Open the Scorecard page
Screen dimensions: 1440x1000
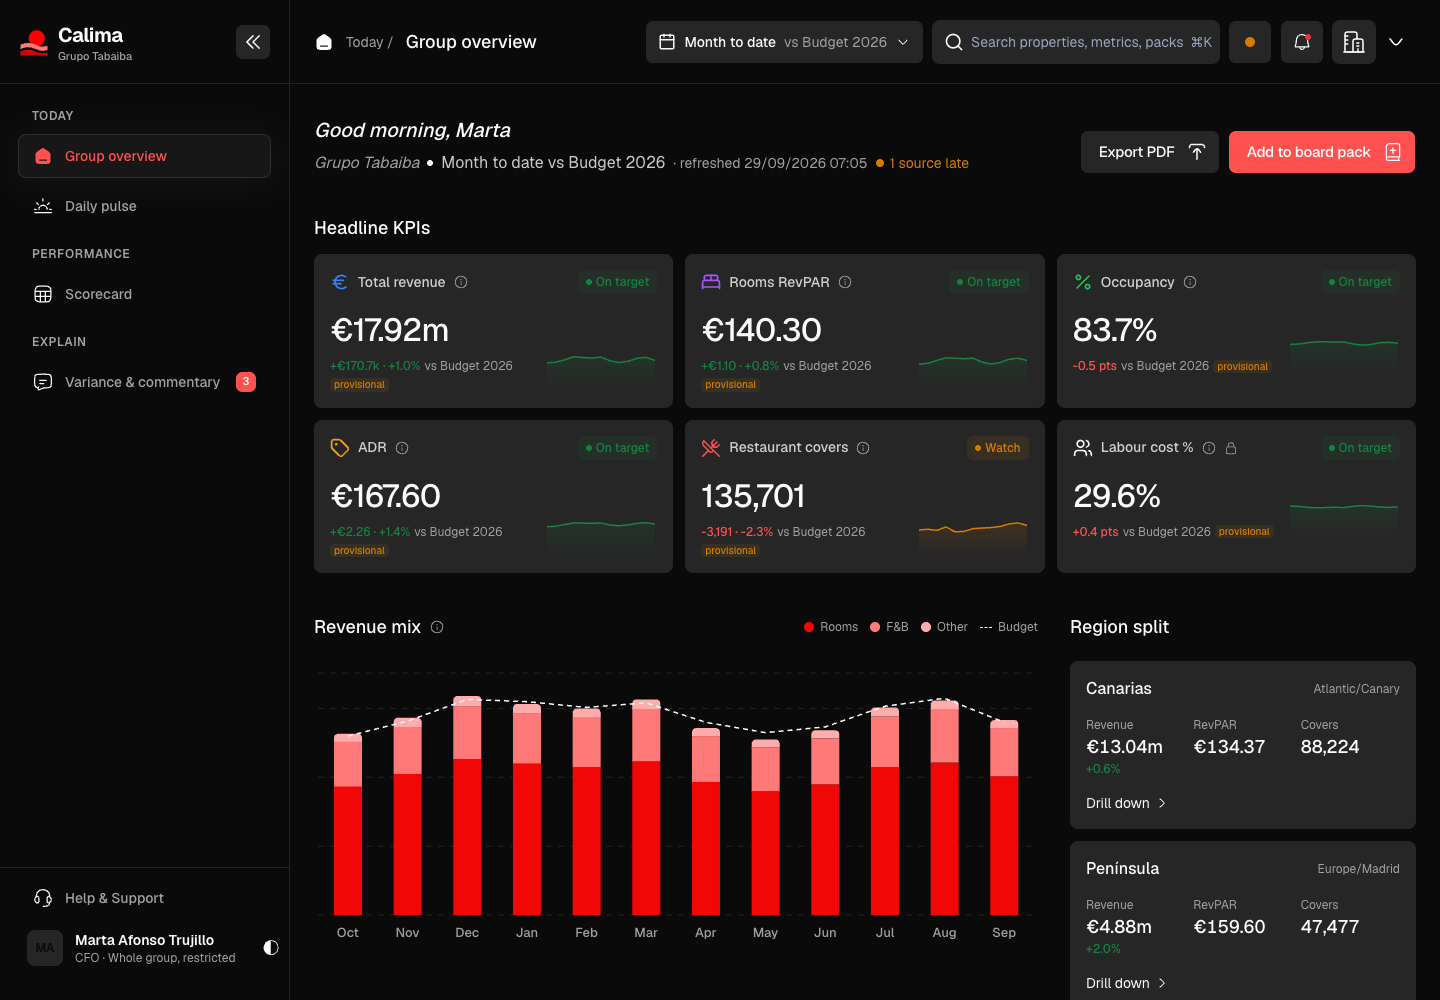(144, 294)
